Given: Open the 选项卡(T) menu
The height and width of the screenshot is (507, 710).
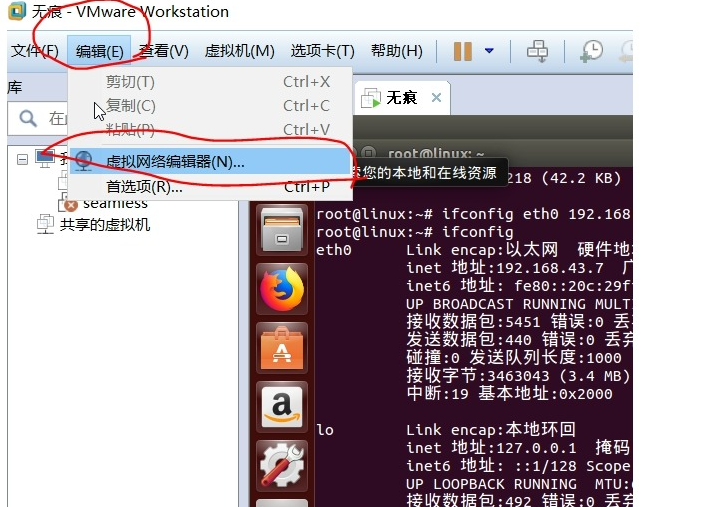Looking at the screenshot, I should [322, 51].
